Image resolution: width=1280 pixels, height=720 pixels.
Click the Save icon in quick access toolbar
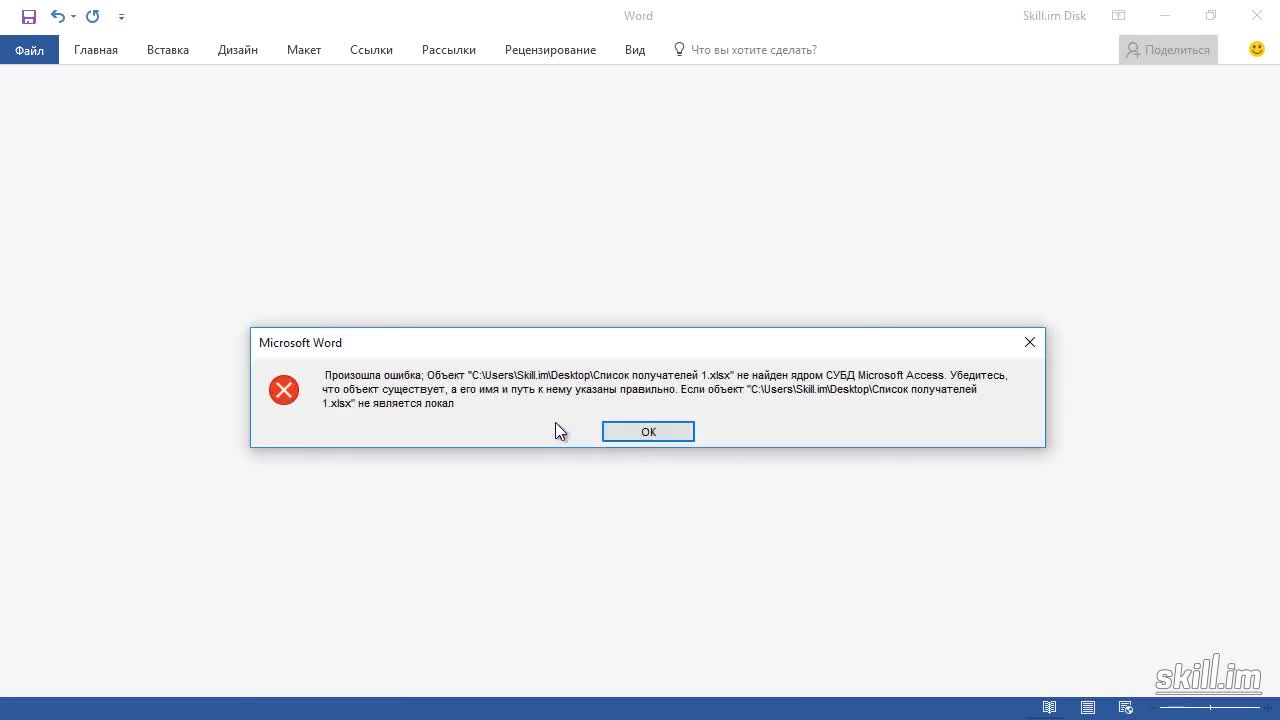tap(29, 17)
